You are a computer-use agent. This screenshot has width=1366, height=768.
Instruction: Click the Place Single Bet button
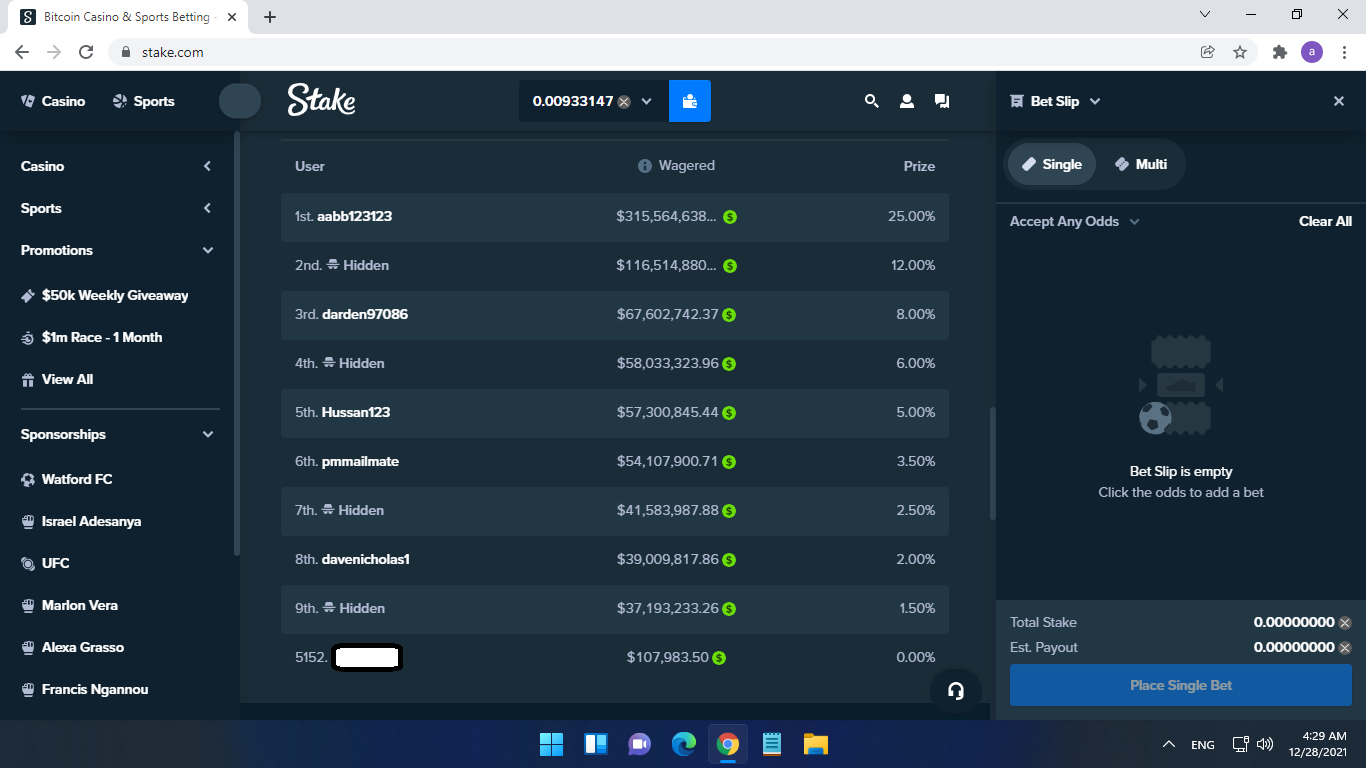[x=1181, y=685]
